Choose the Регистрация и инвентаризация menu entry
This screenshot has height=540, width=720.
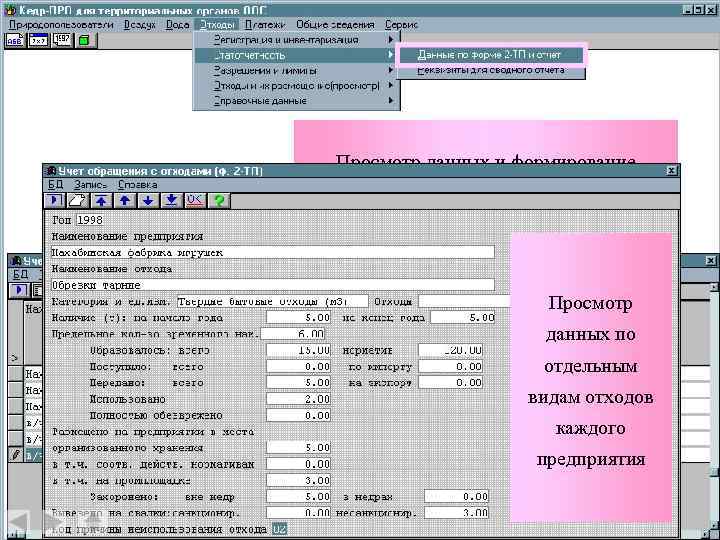click(296, 40)
